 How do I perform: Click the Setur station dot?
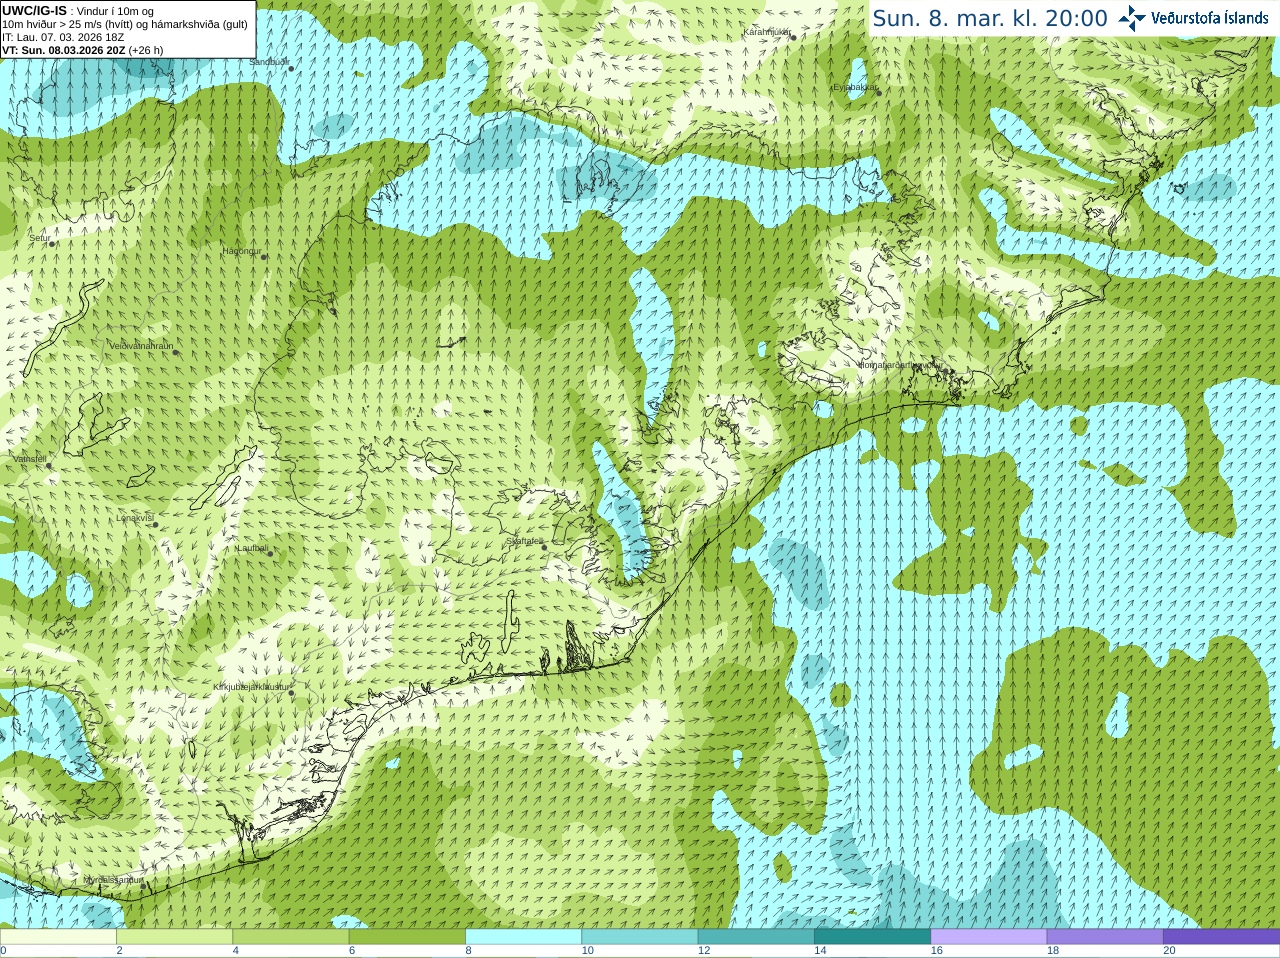(52, 243)
